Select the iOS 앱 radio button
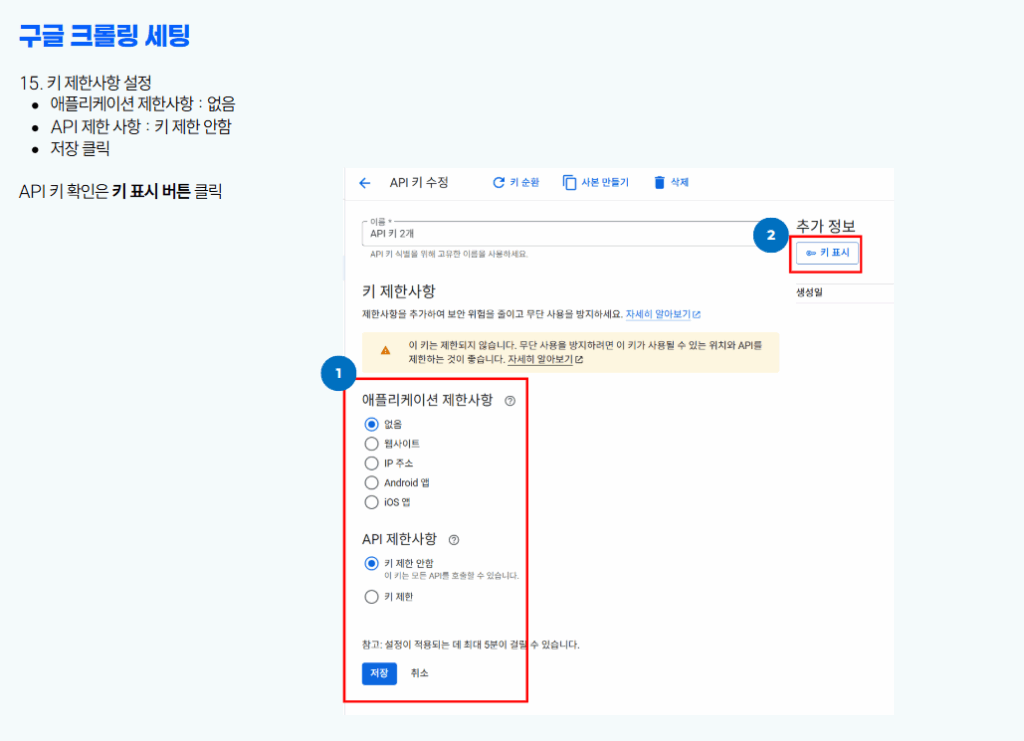Viewport: 1024px width, 741px height. point(370,502)
